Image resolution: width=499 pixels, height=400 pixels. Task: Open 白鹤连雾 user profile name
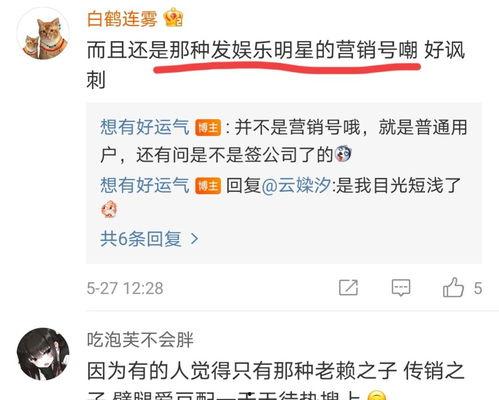tap(122, 19)
